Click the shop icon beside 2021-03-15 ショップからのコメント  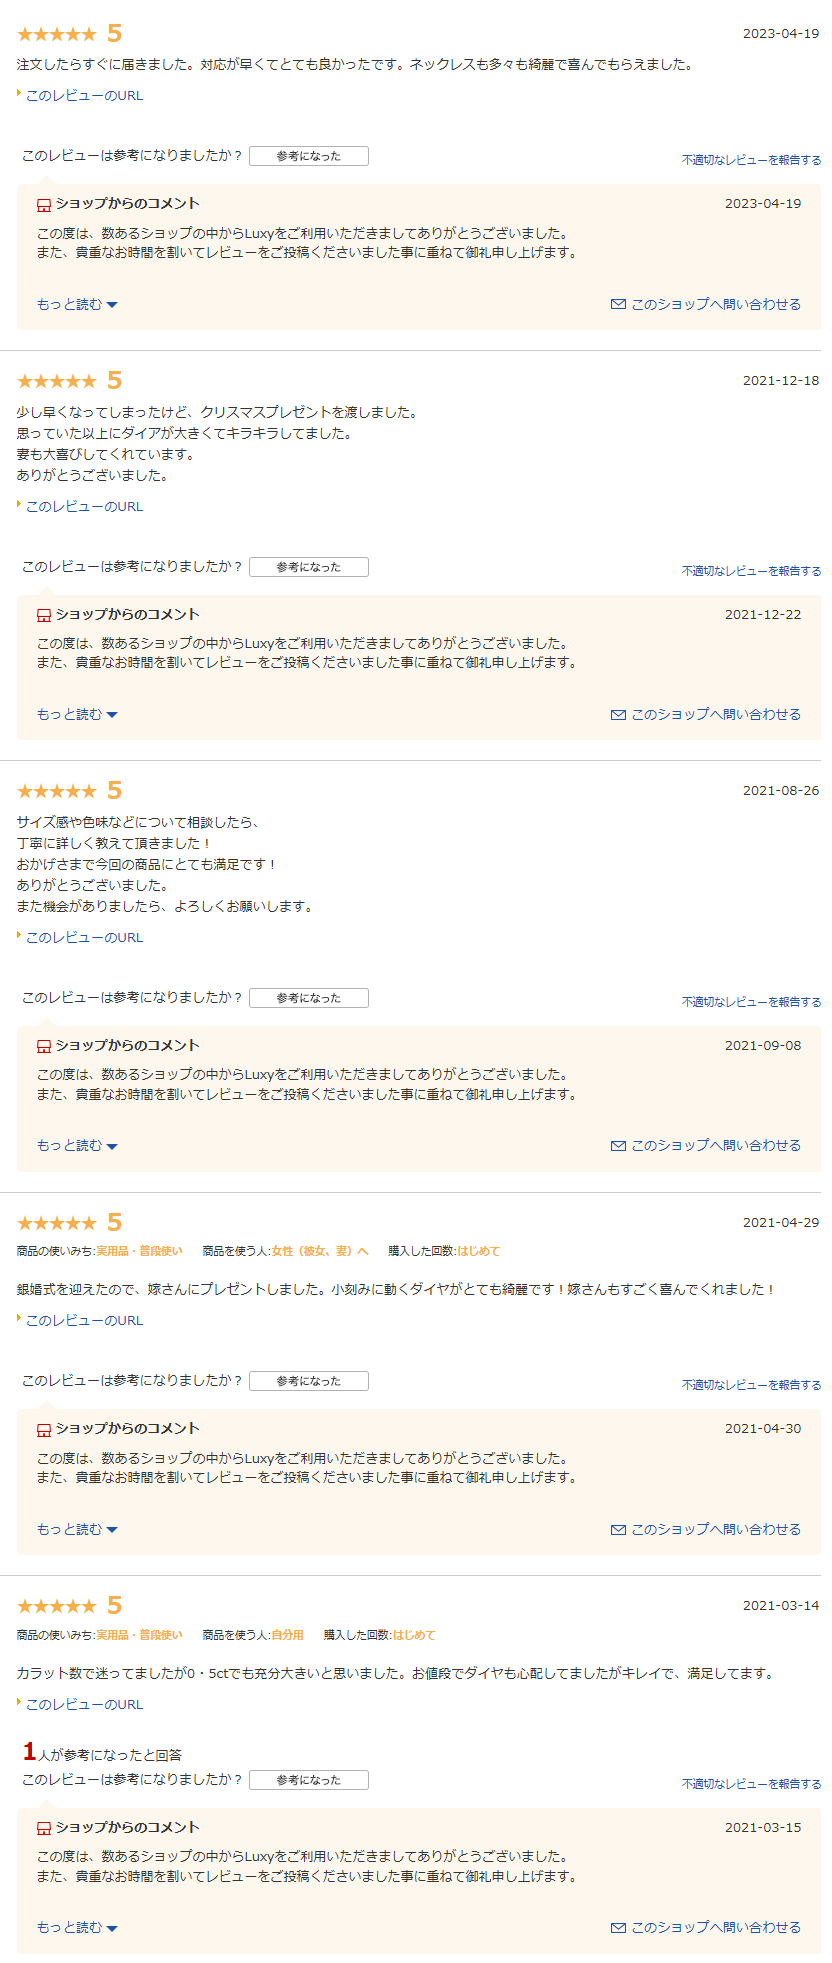pos(44,1828)
